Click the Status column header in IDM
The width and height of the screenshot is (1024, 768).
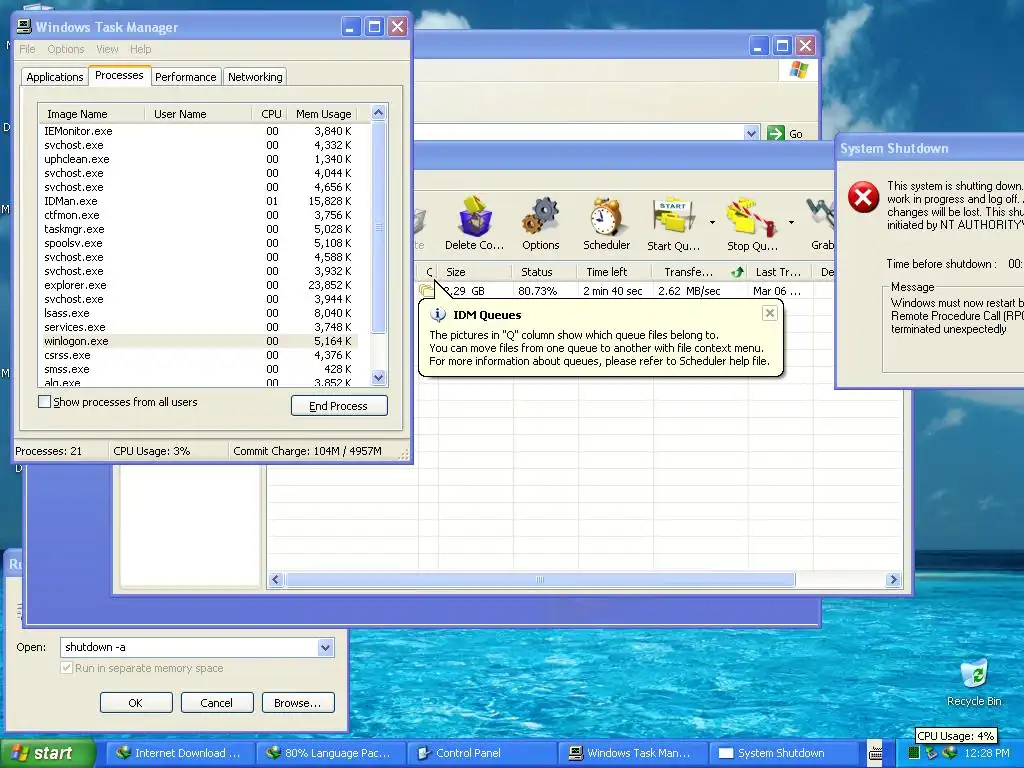pos(545,272)
